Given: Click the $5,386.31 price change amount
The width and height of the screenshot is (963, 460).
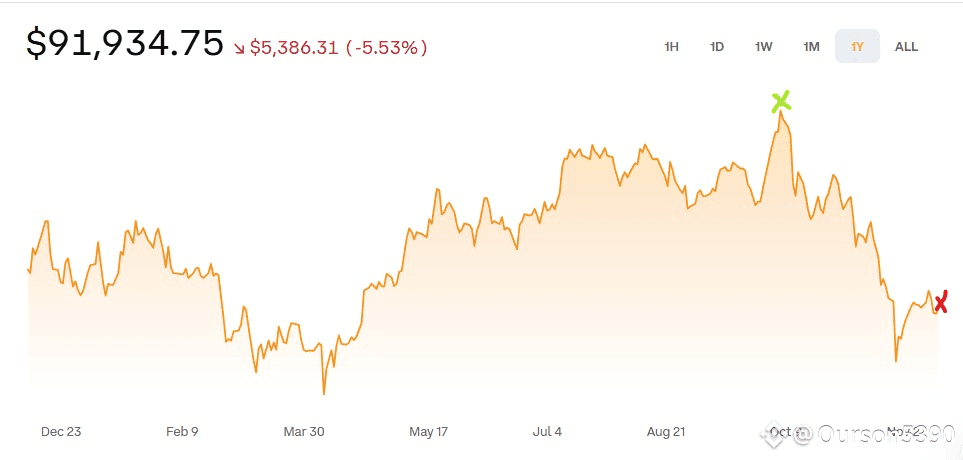Looking at the screenshot, I should pos(293,47).
